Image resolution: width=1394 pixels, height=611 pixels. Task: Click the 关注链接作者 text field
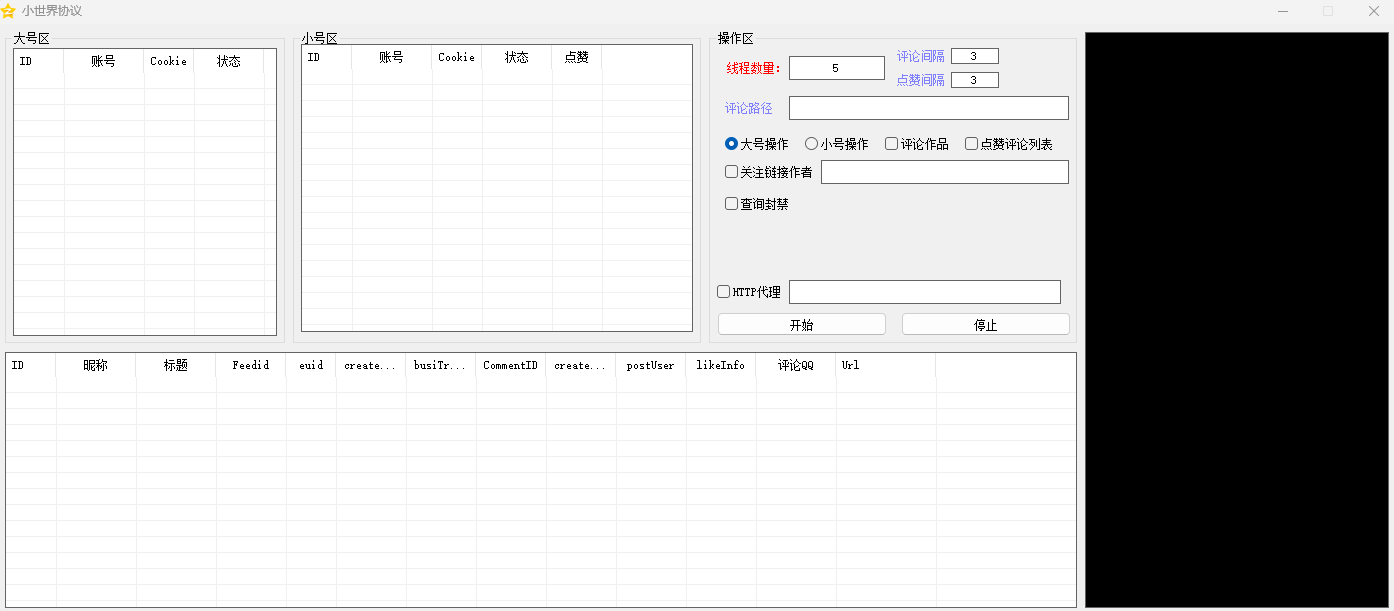pyautogui.click(x=944, y=172)
